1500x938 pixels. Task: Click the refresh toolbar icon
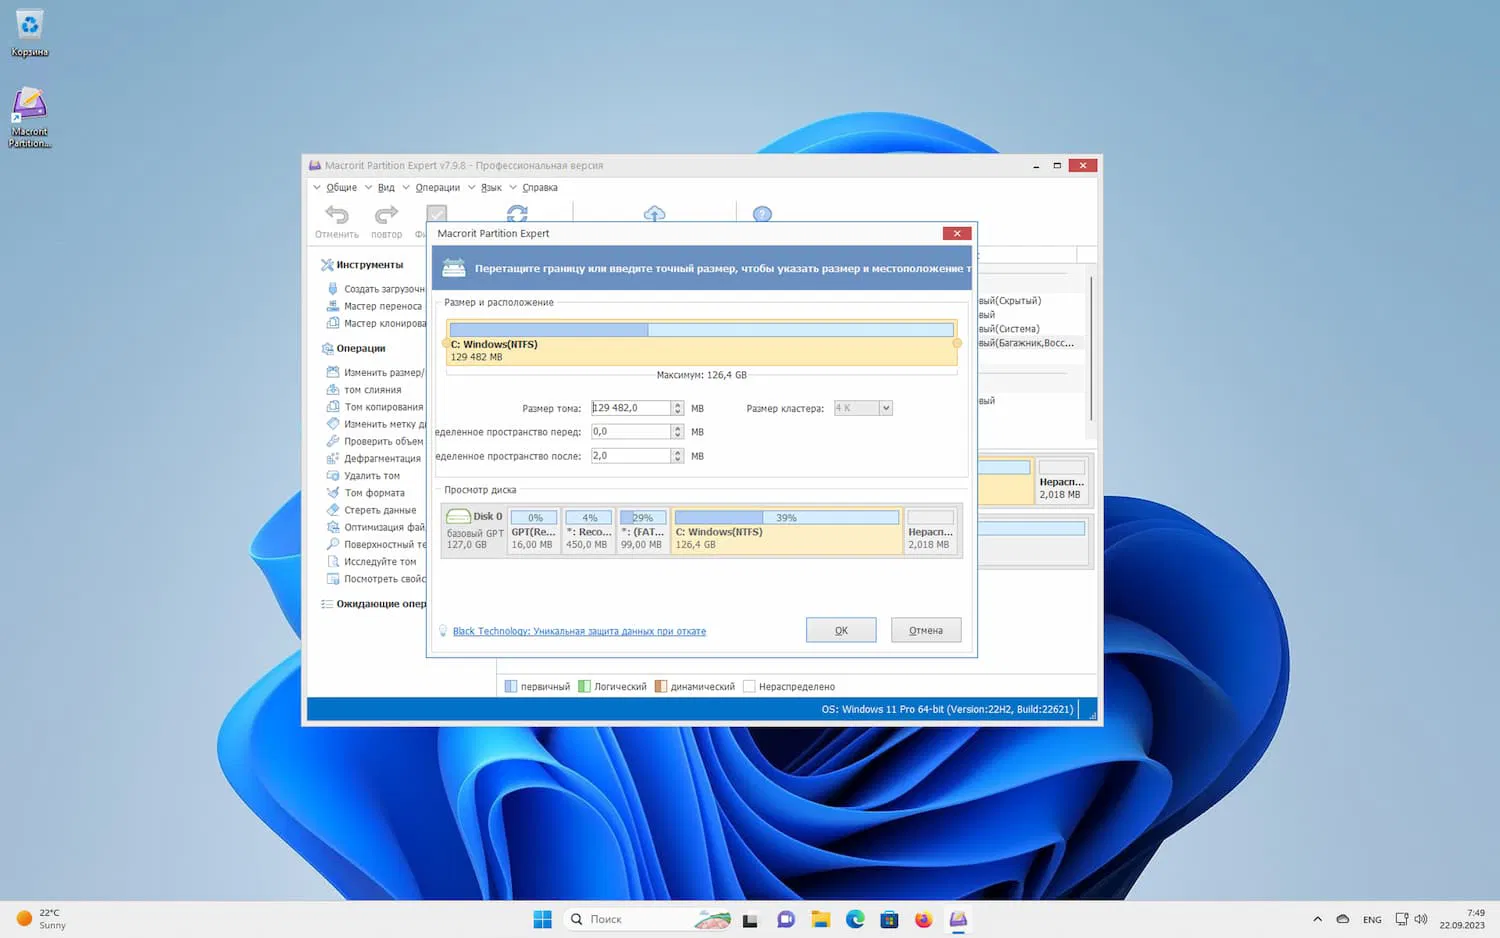[516, 214]
